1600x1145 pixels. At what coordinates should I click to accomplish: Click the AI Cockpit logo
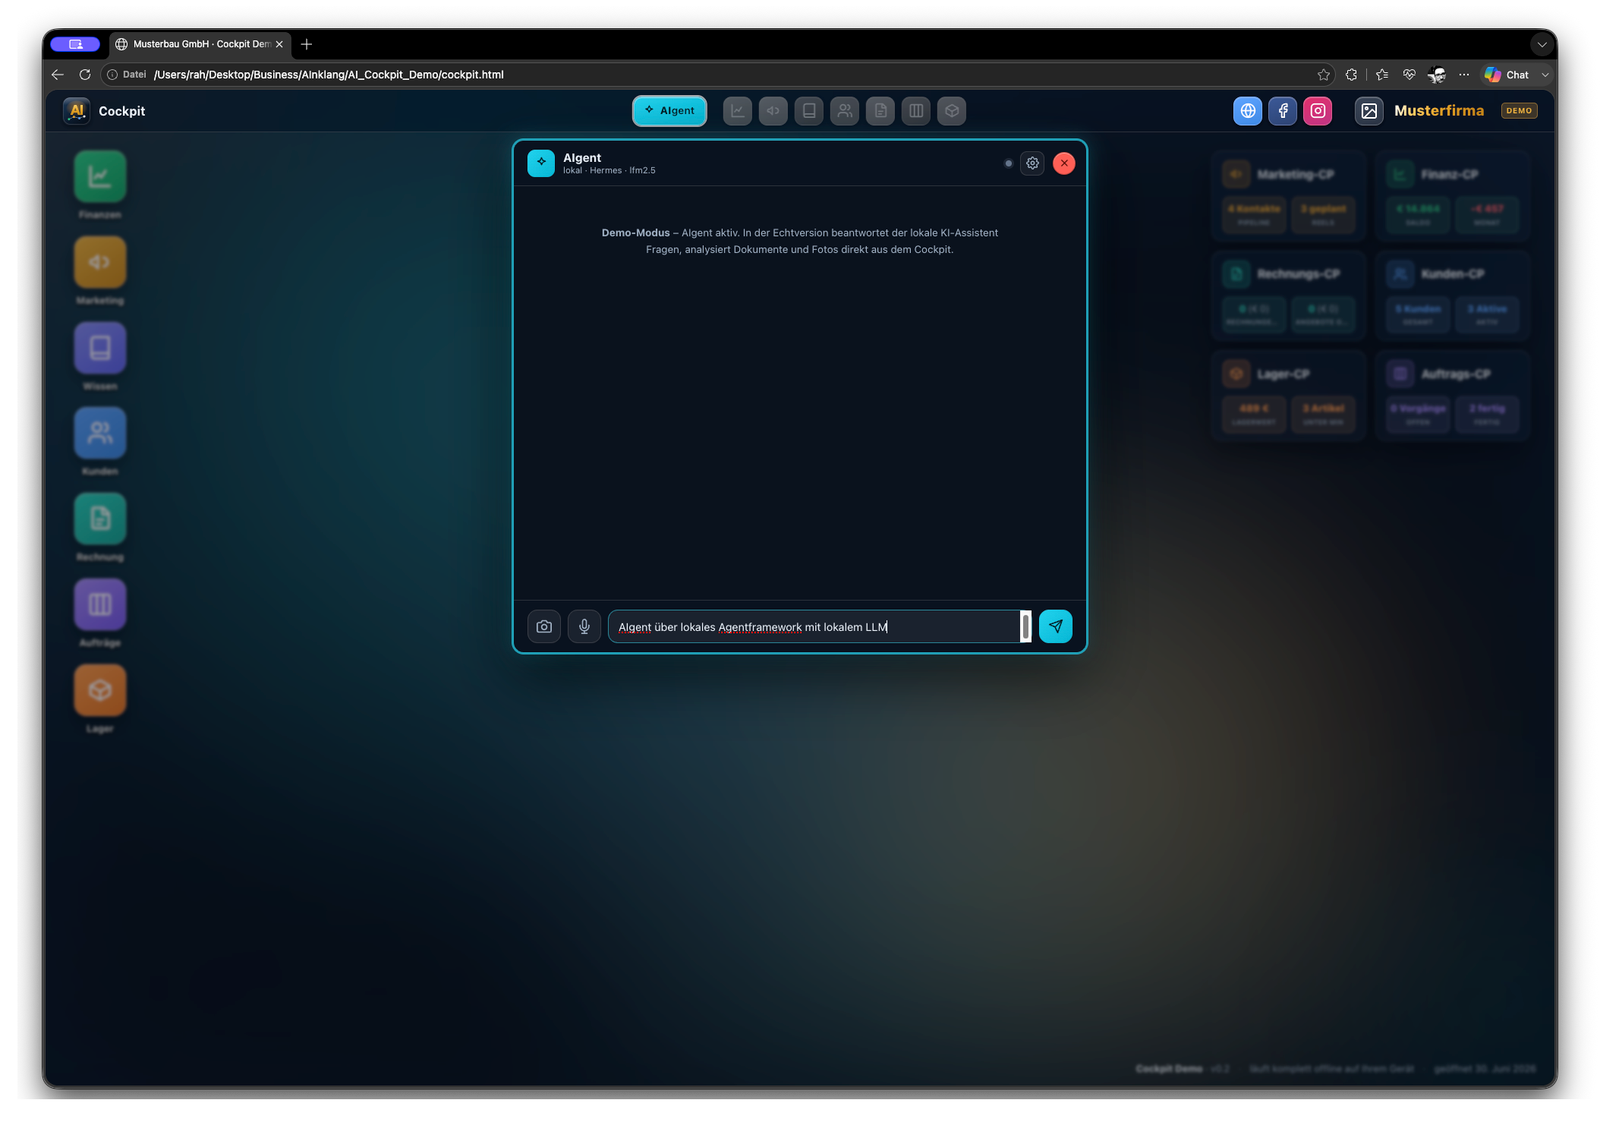77,111
